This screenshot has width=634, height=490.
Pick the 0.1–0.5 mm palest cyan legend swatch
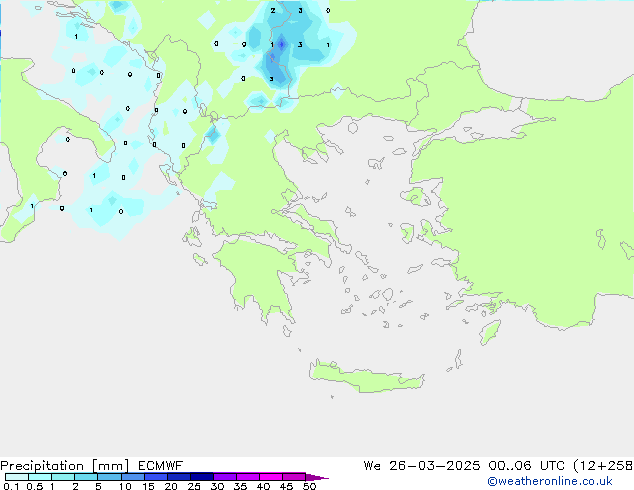(17, 477)
